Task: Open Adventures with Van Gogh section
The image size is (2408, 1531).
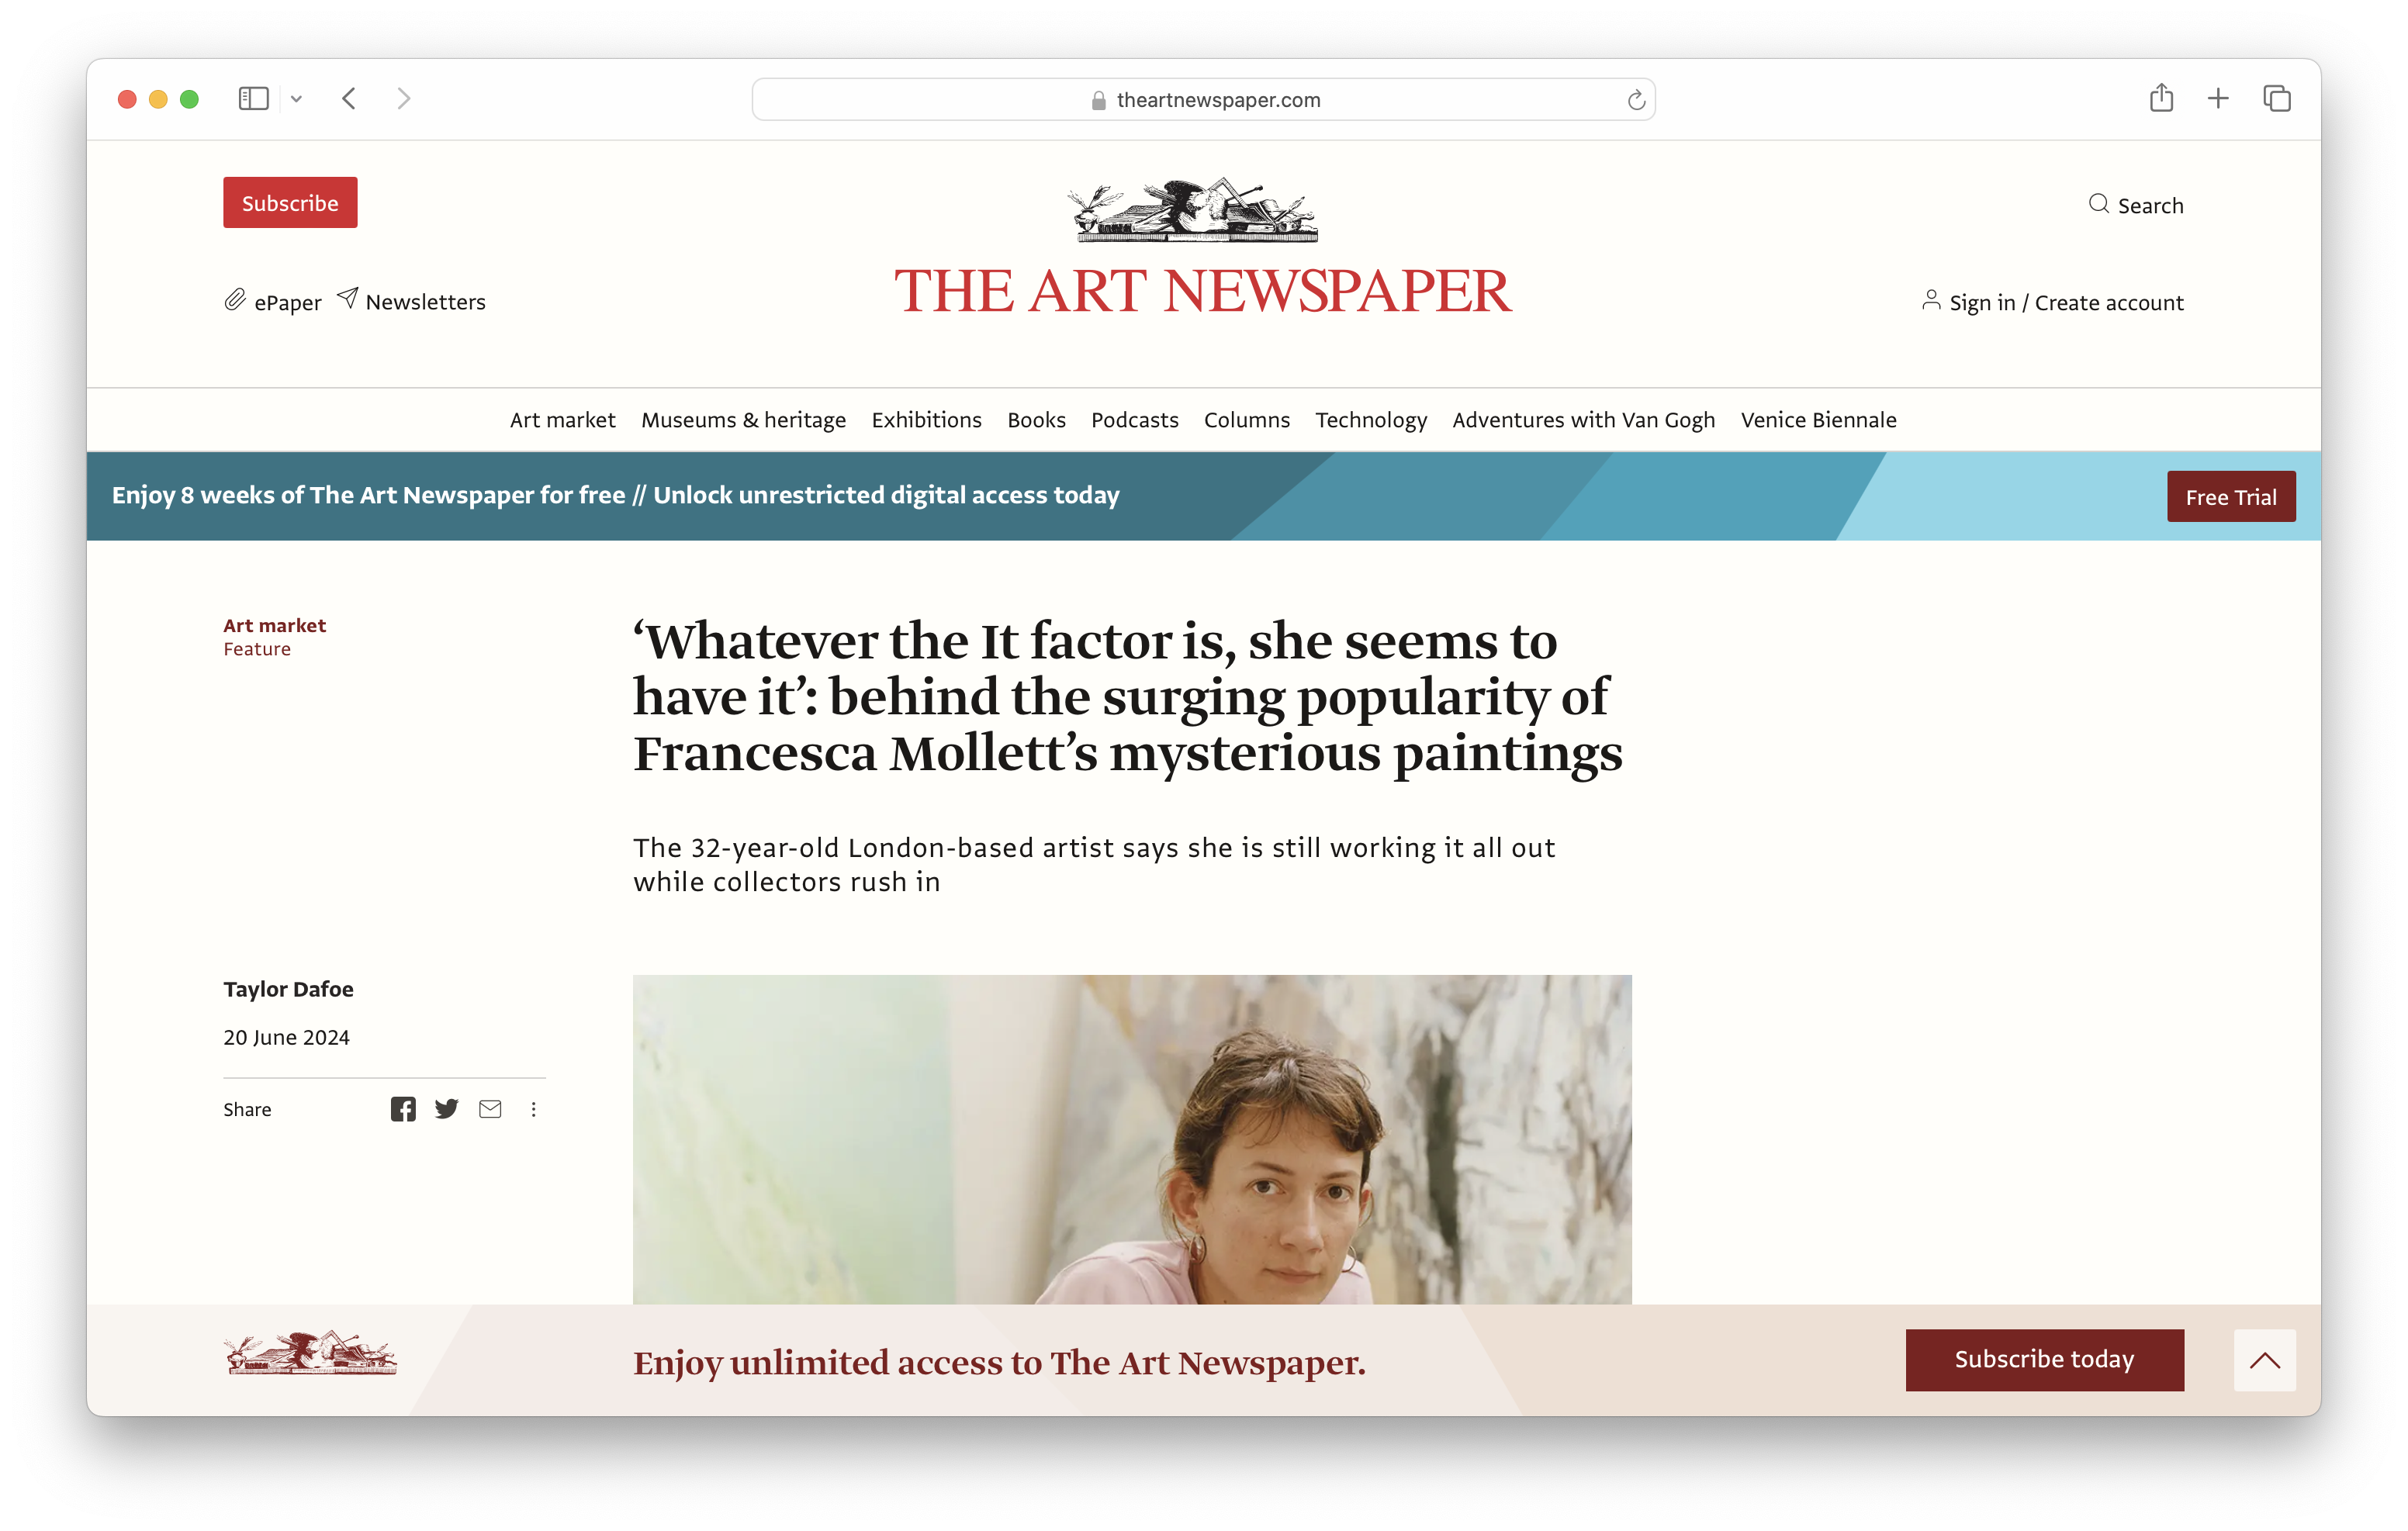Action: pos(1583,419)
